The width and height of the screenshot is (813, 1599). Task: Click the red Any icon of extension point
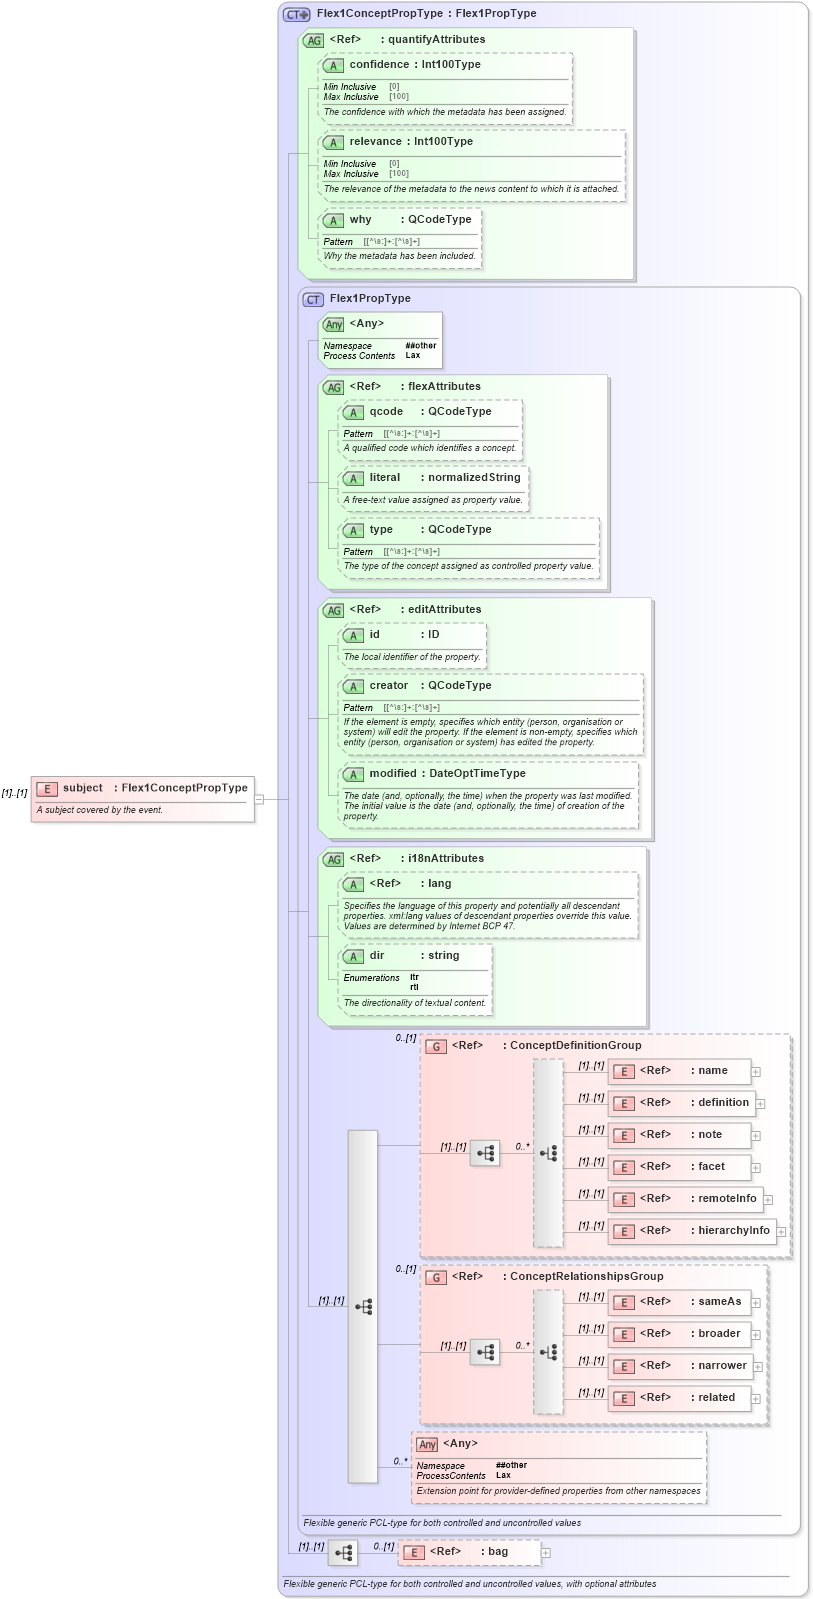click(427, 1444)
